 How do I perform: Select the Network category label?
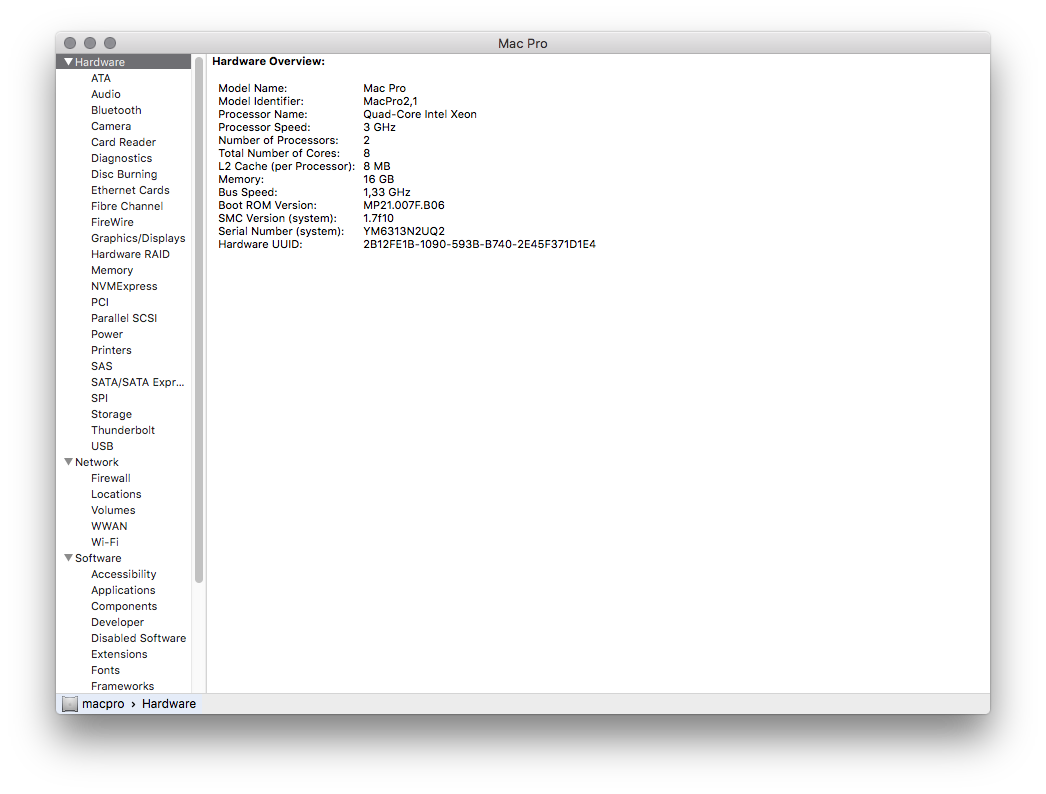97,462
